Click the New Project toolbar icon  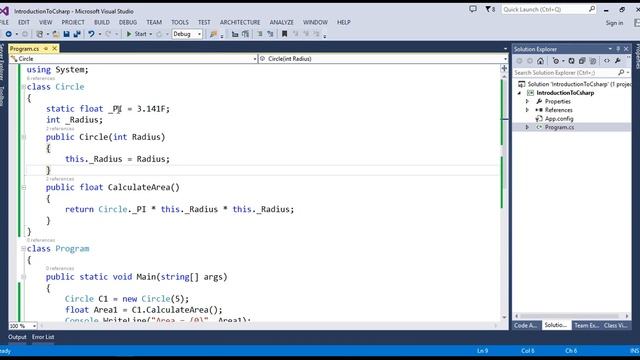click(39, 34)
